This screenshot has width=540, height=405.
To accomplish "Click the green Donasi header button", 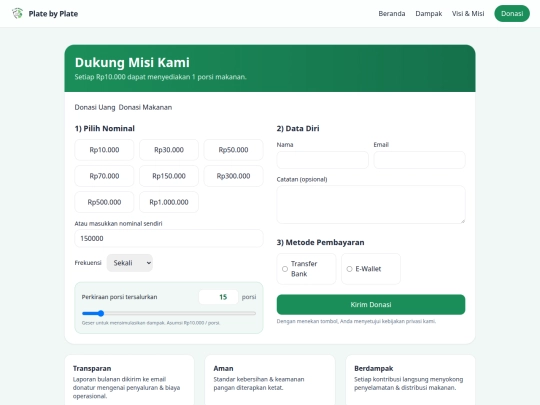I will tap(512, 13).
